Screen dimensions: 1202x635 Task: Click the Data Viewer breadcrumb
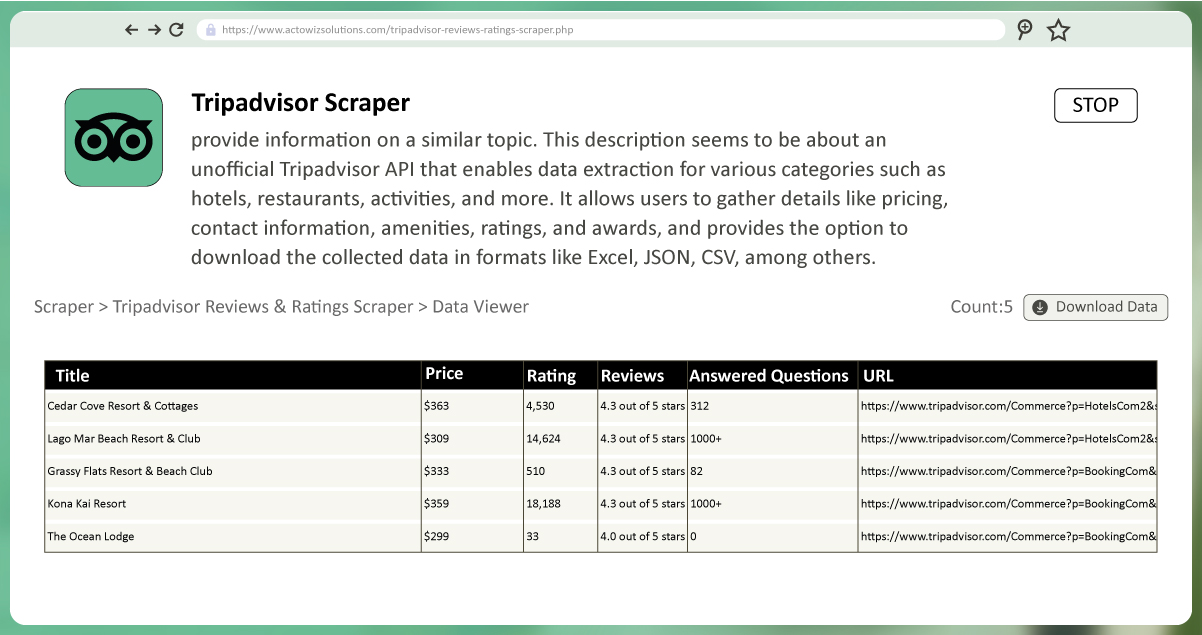pos(481,307)
